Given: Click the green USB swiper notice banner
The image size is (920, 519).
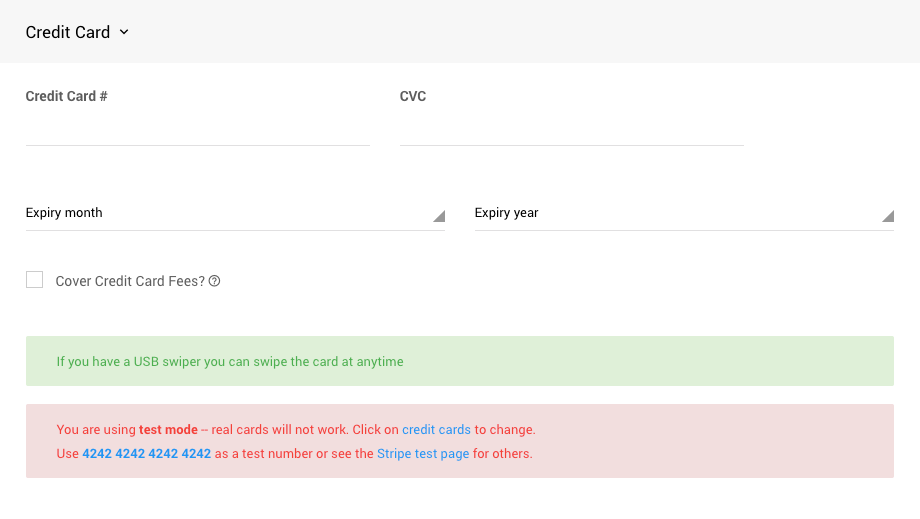Looking at the screenshot, I should click(459, 361).
